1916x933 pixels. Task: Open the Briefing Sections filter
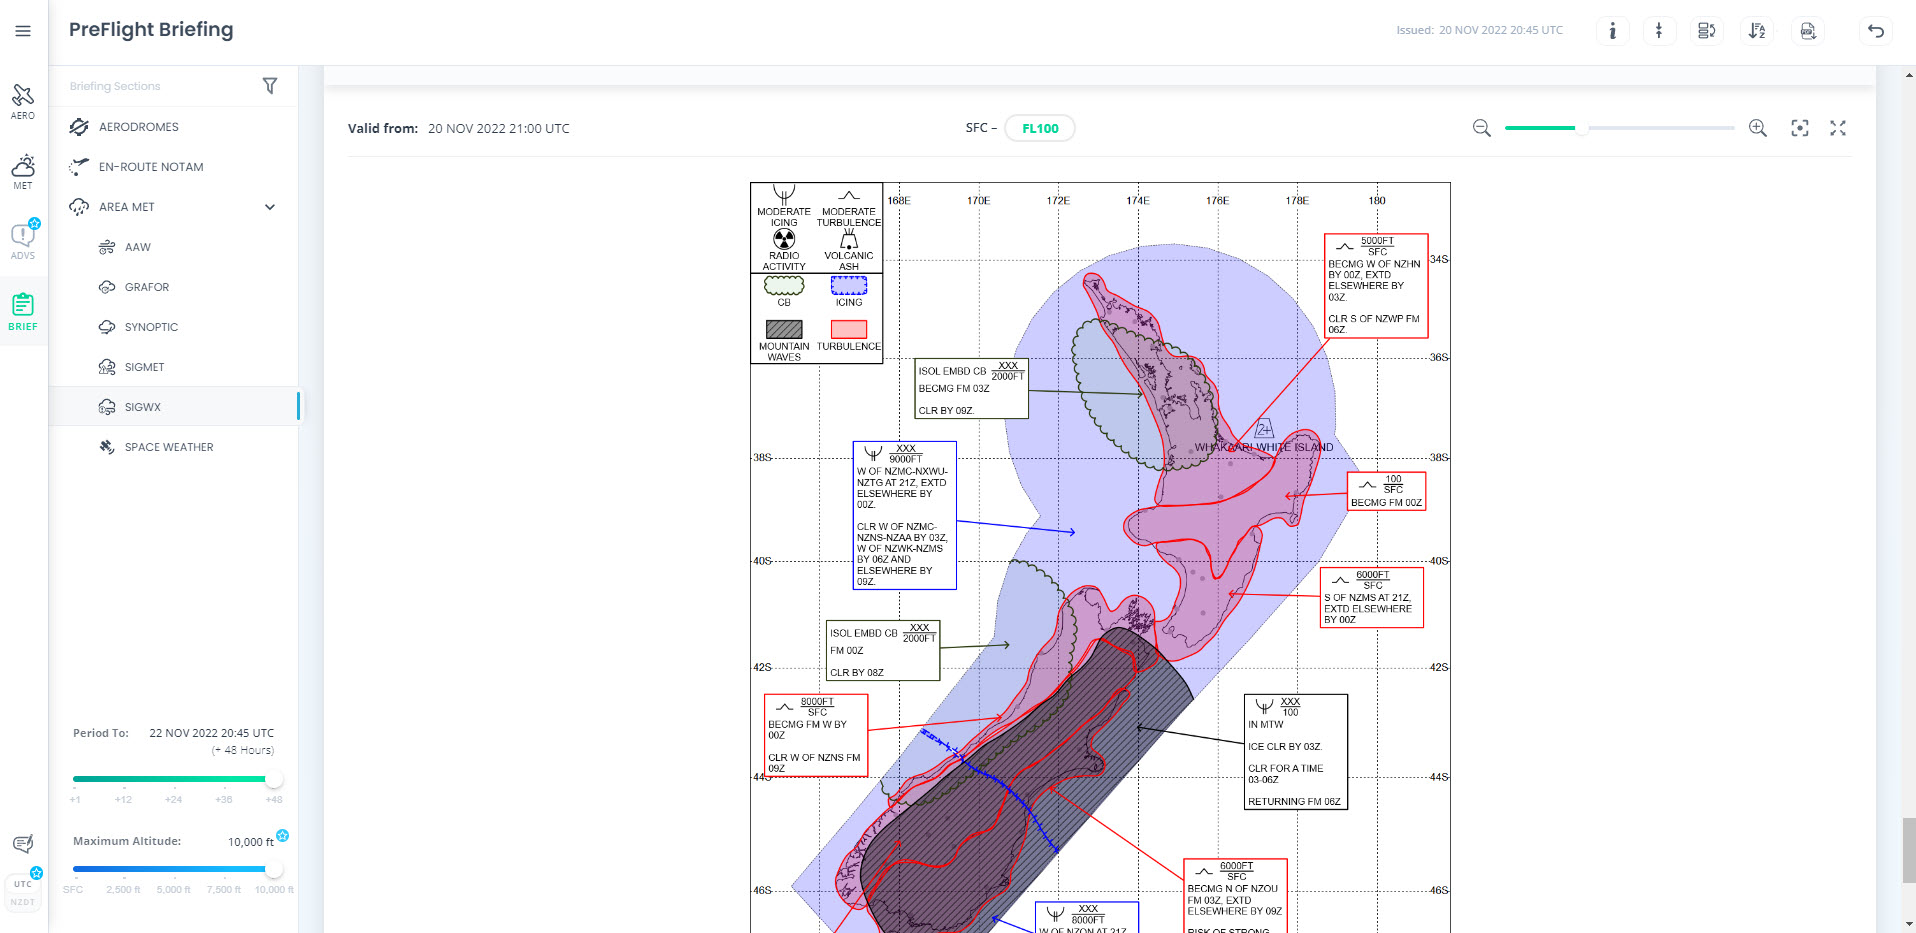pyautogui.click(x=269, y=86)
